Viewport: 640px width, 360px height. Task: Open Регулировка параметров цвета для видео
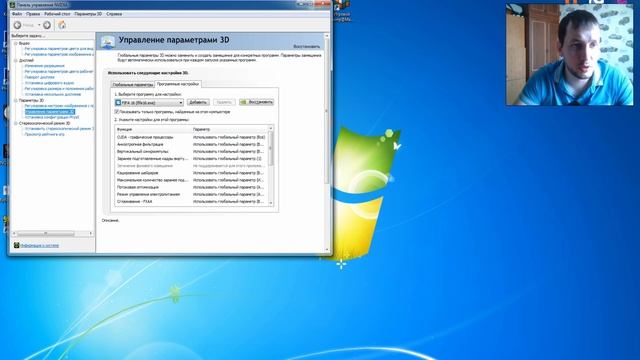pos(59,49)
